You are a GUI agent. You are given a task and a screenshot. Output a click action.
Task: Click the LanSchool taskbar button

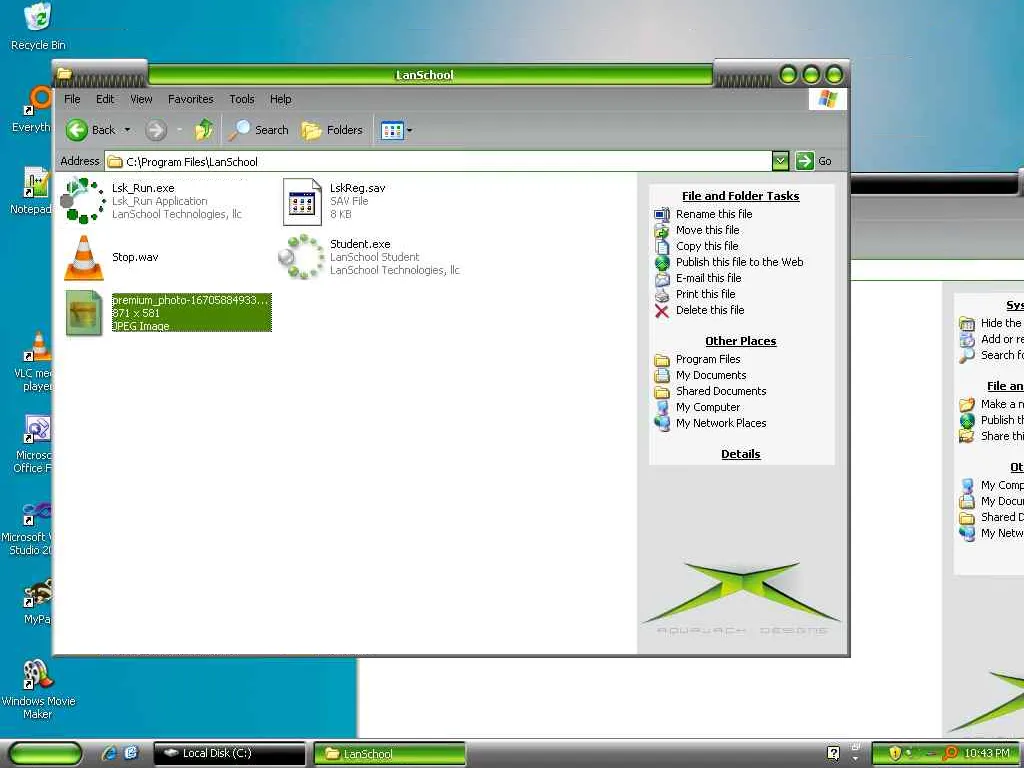390,753
